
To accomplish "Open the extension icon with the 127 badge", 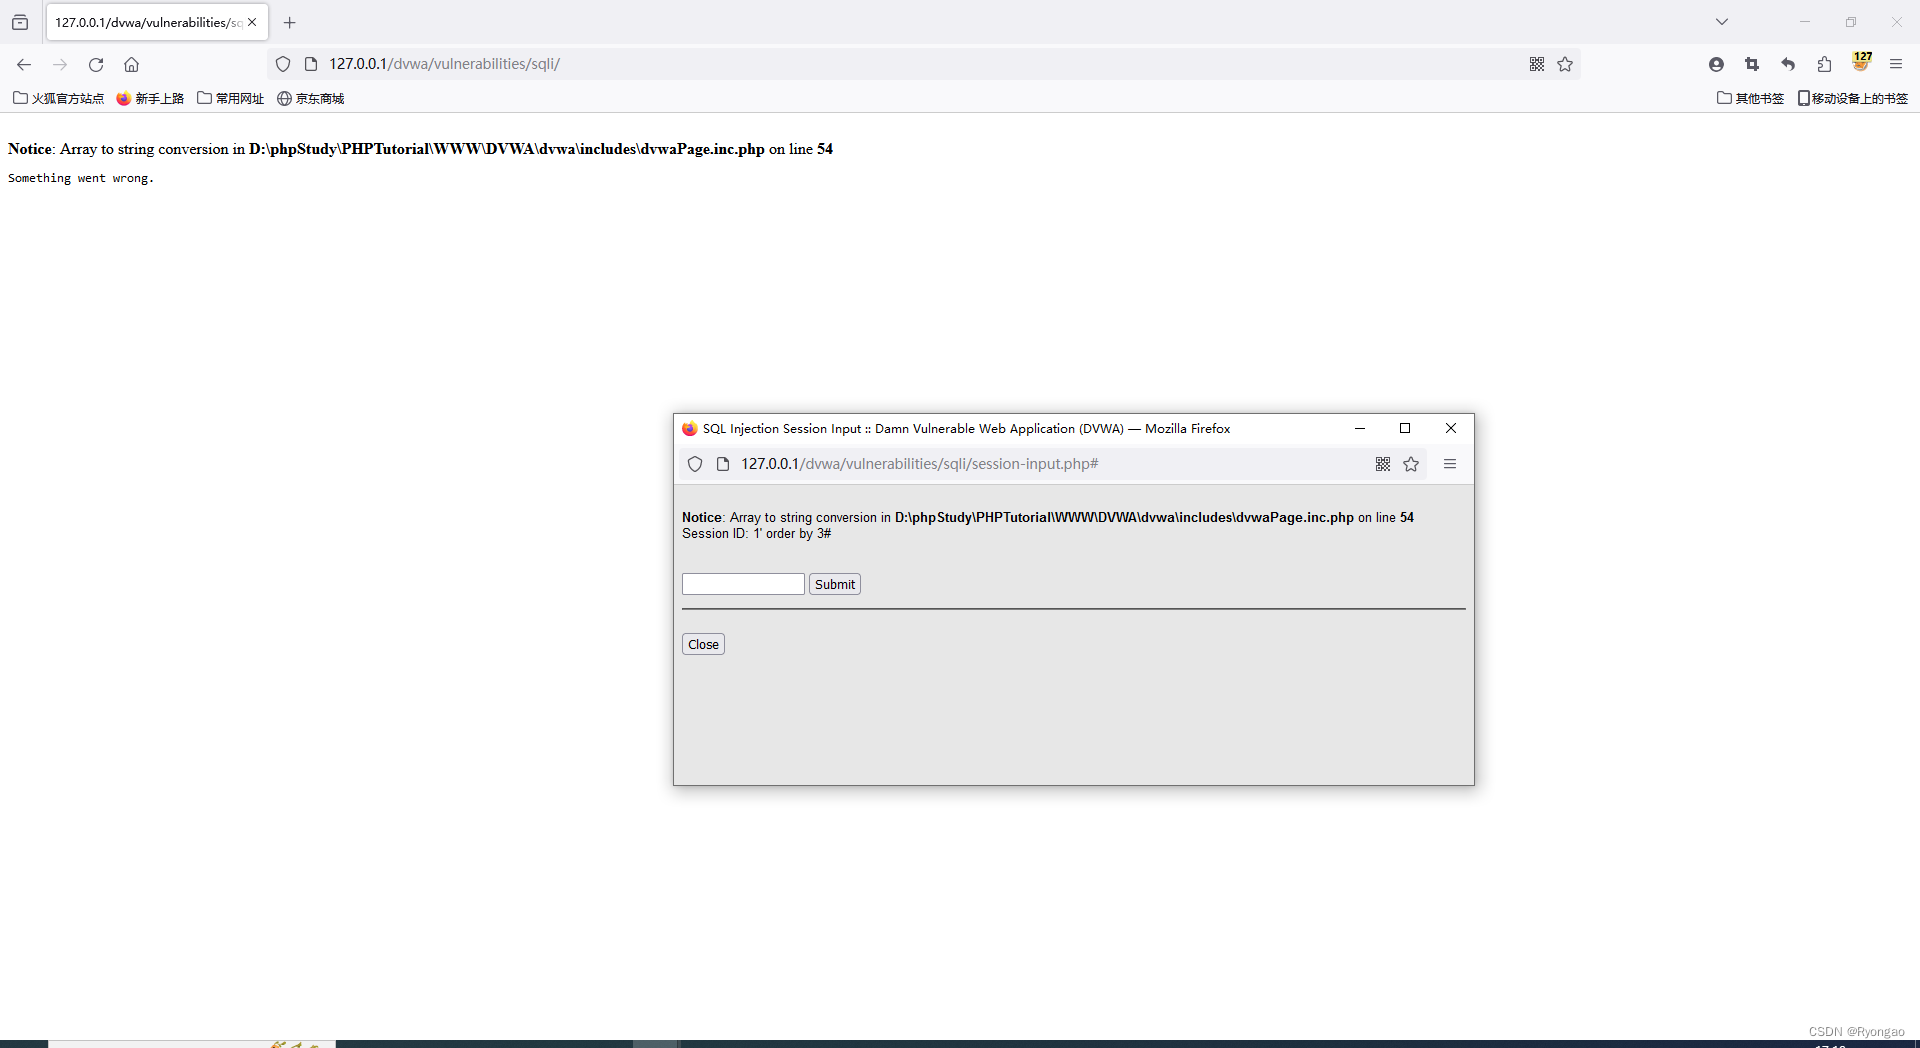I will point(1861,62).
